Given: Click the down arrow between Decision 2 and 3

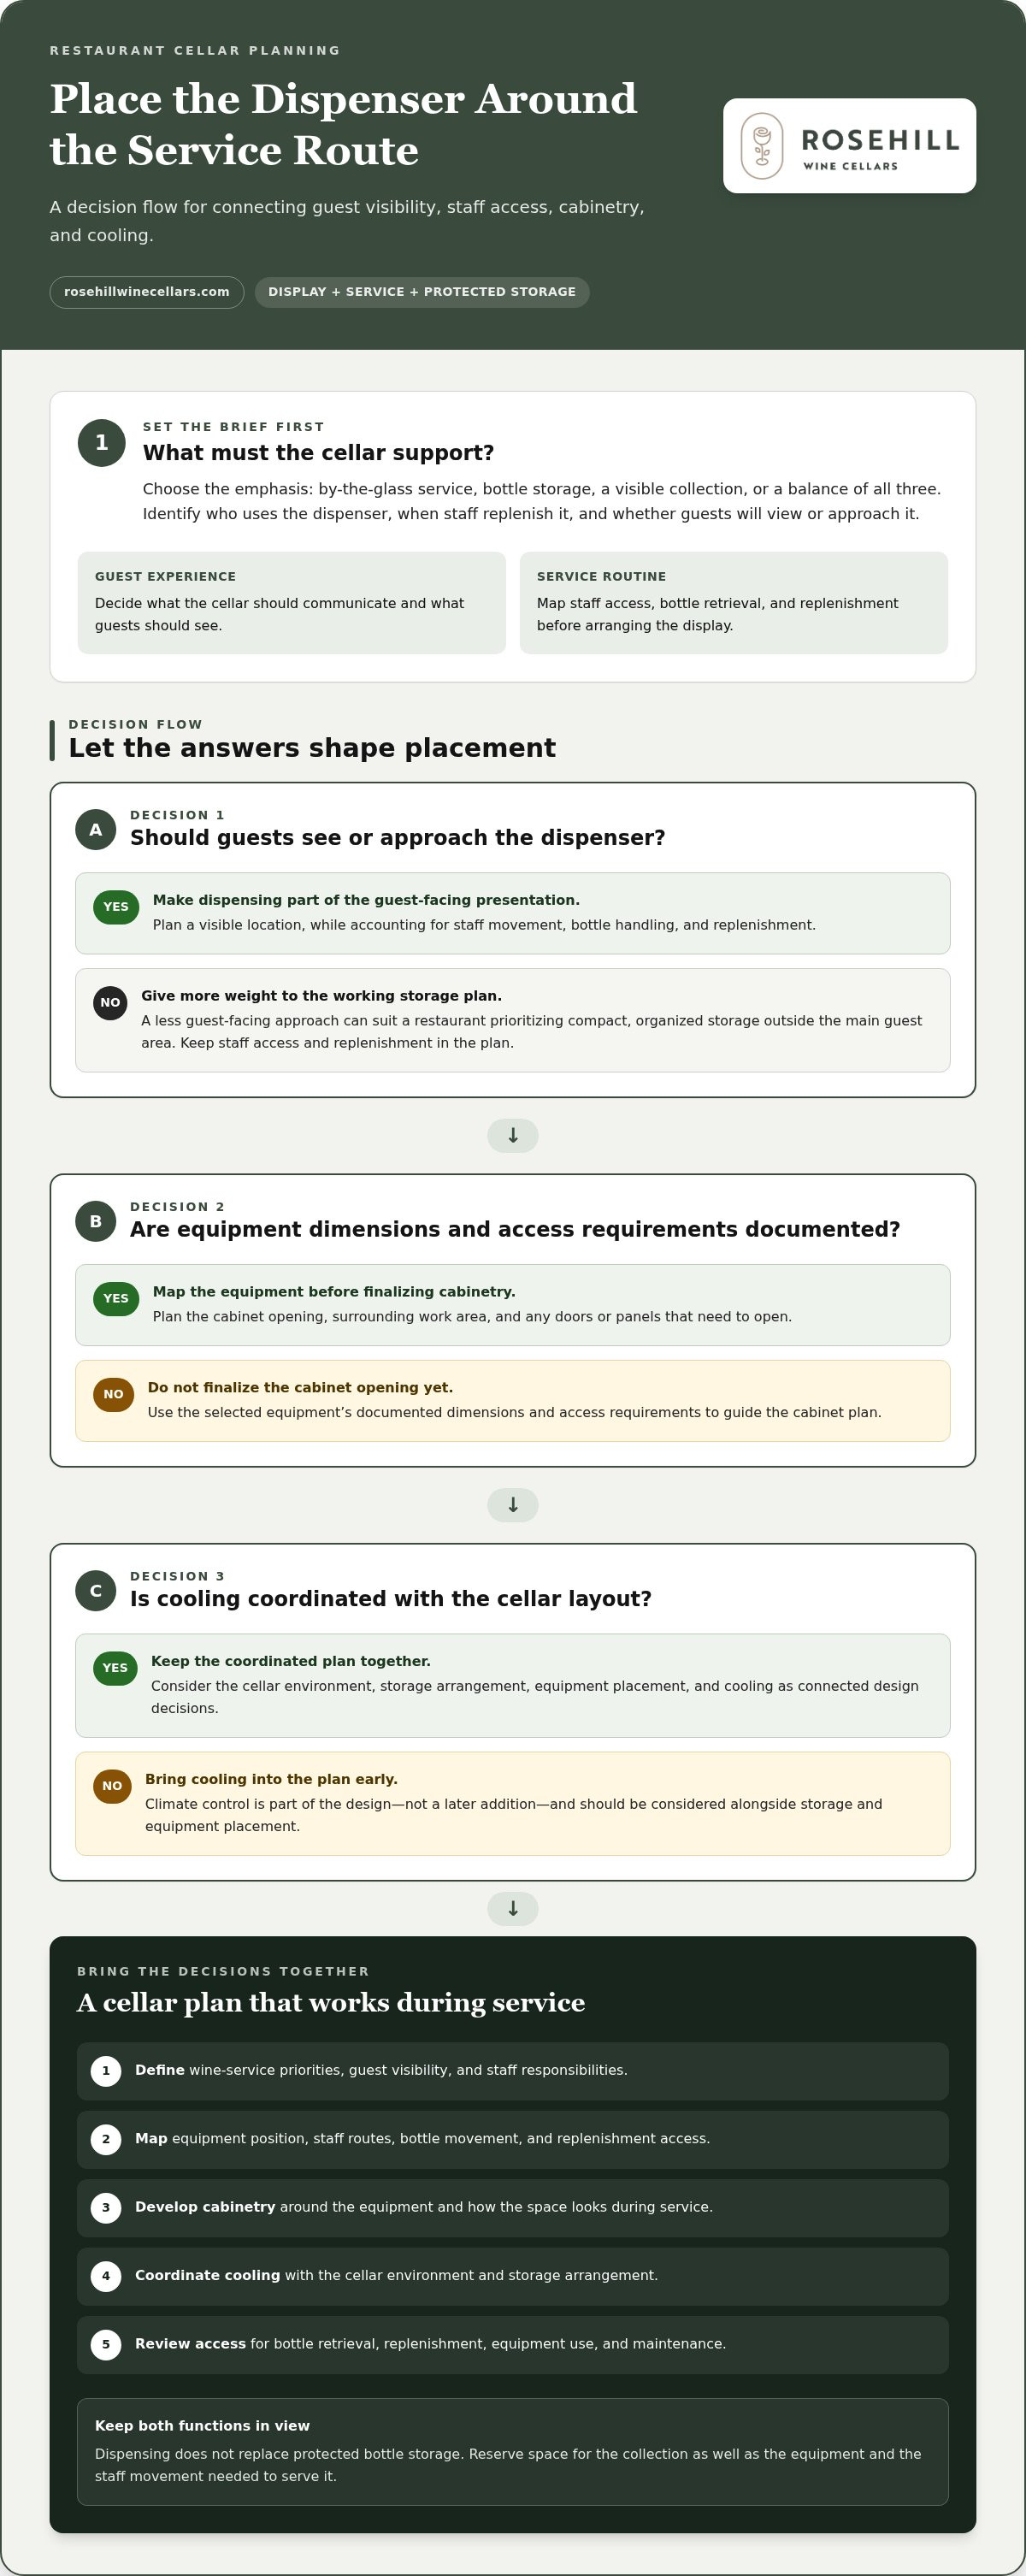Looking at the screenshot, I should click(513, 1505).
